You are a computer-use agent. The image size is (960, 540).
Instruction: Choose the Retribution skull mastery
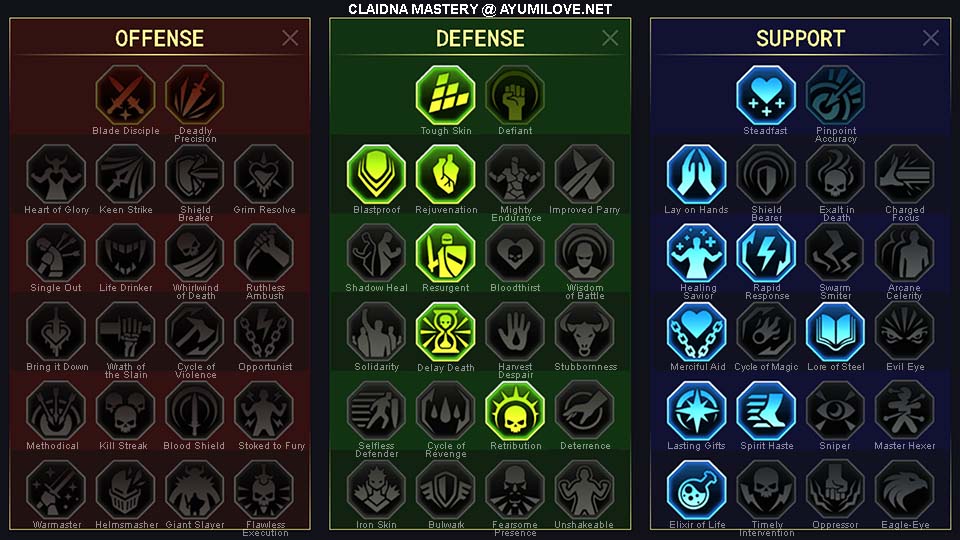point(515,410)
